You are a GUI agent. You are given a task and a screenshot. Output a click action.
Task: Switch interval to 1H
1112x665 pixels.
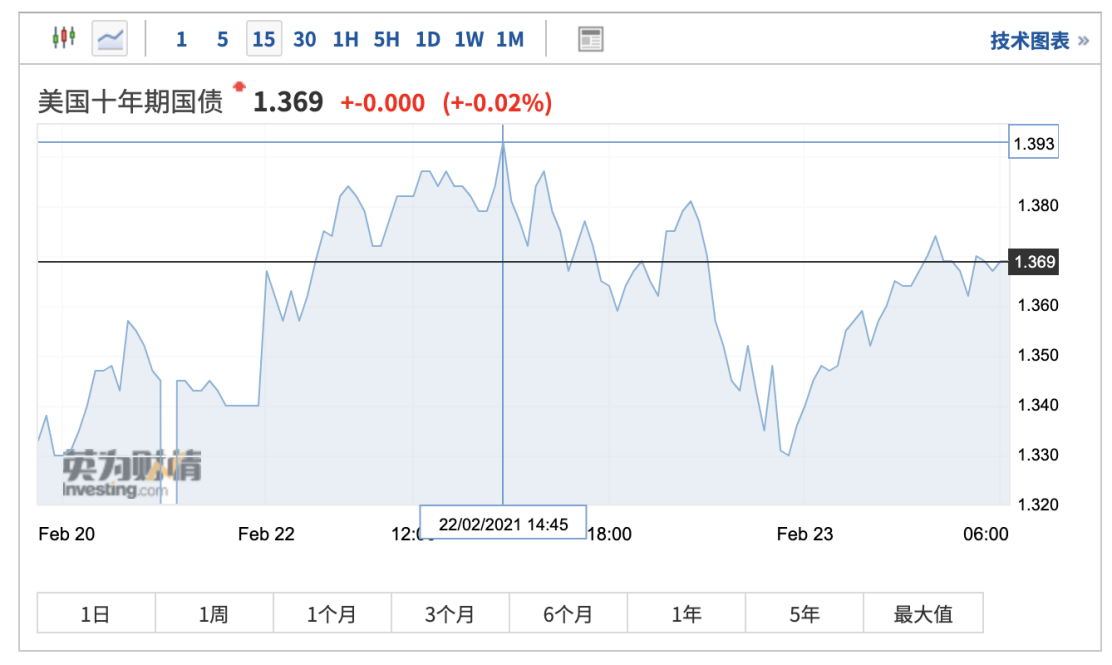345,39
